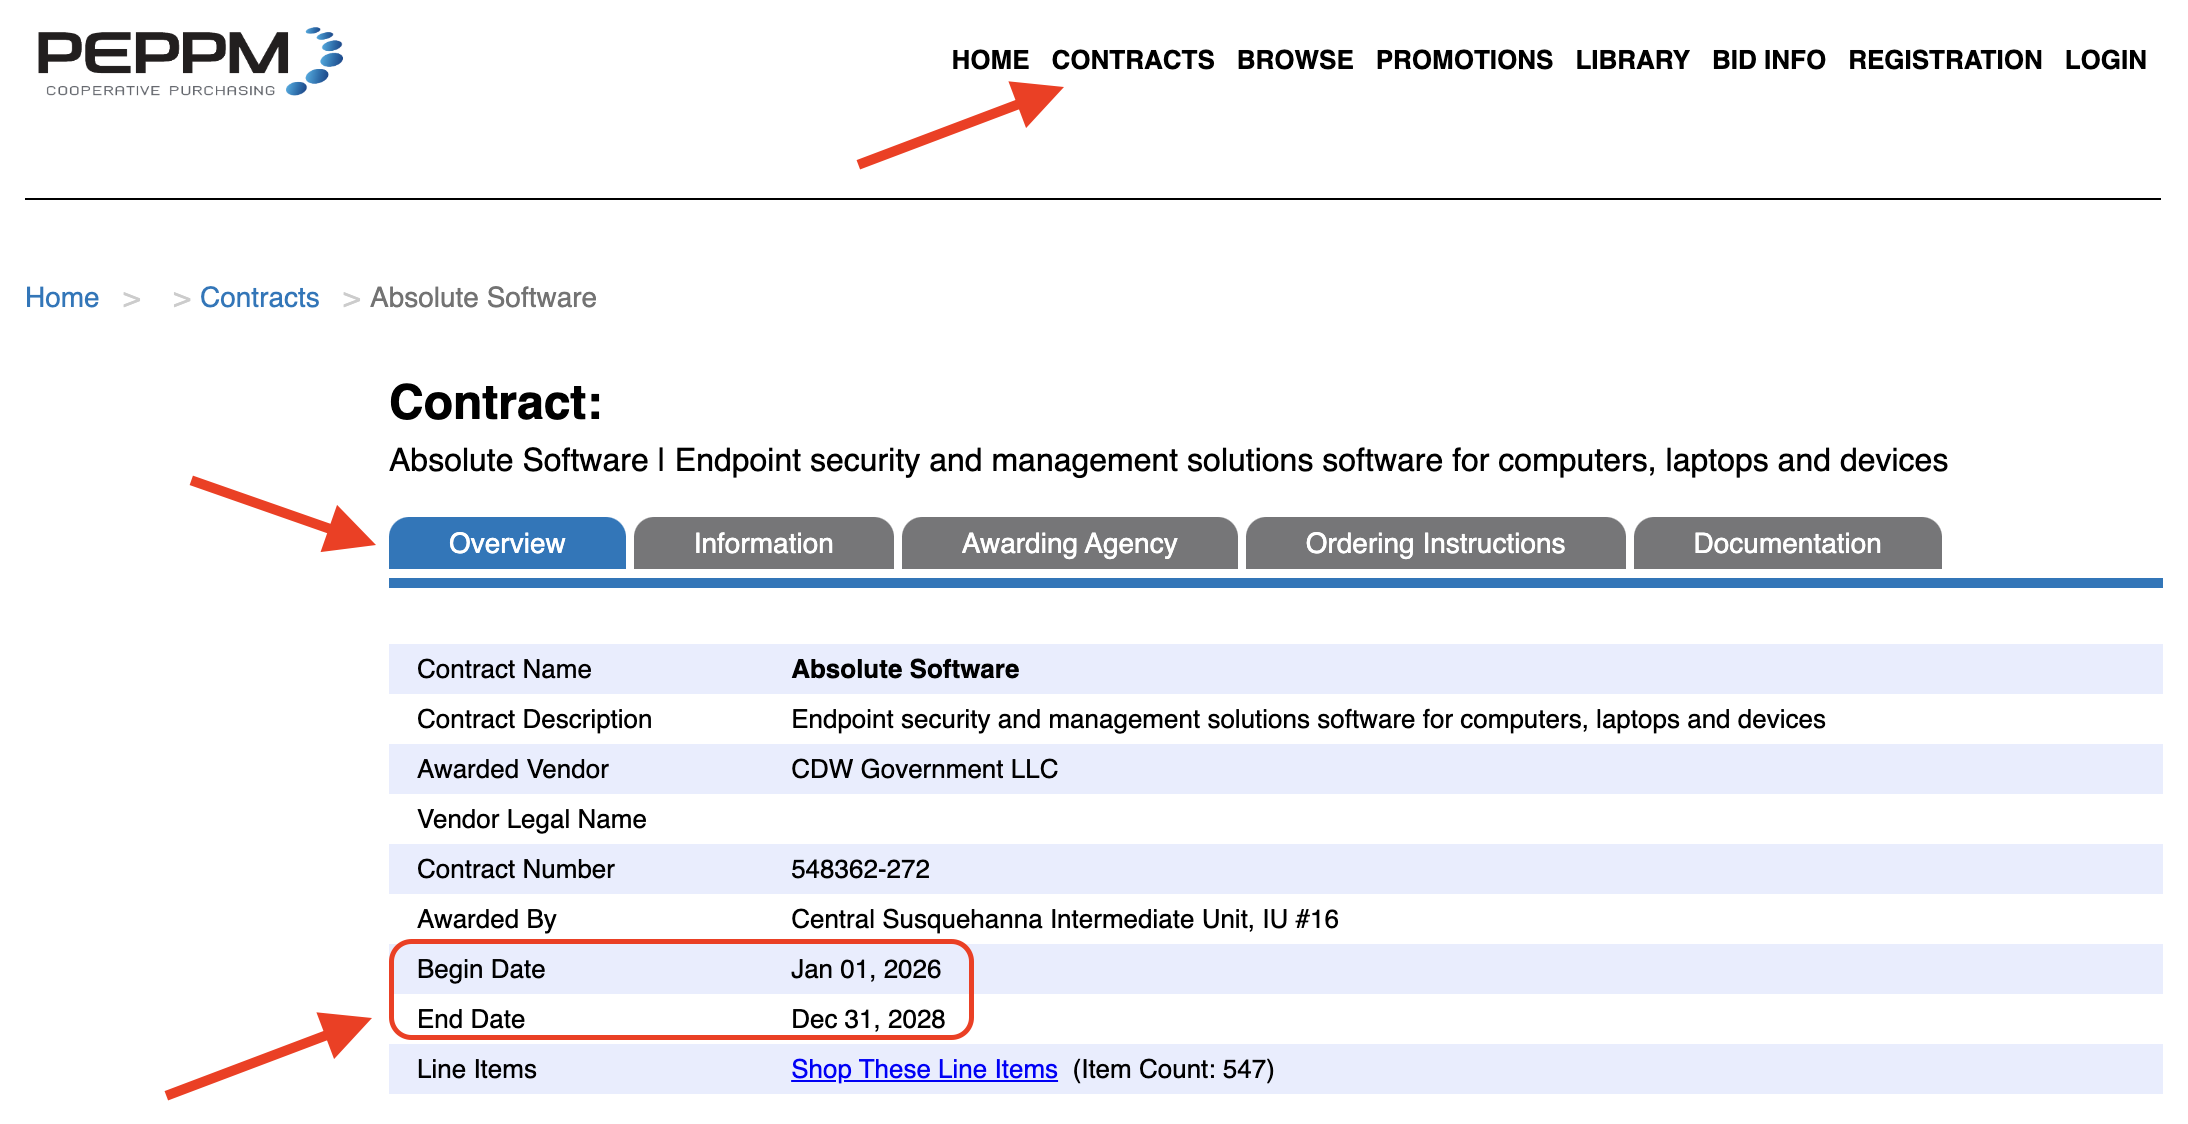Open the PROMOTIONS page

1464,60
